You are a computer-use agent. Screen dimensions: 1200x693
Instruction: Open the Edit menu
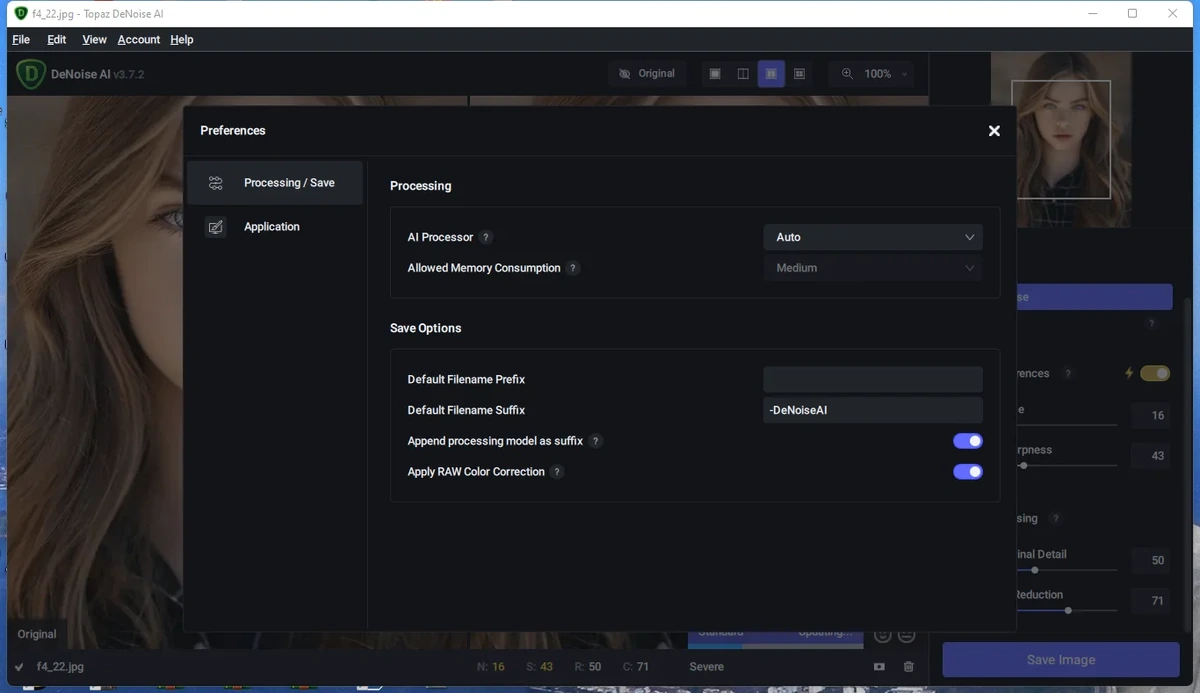[57, 40]
